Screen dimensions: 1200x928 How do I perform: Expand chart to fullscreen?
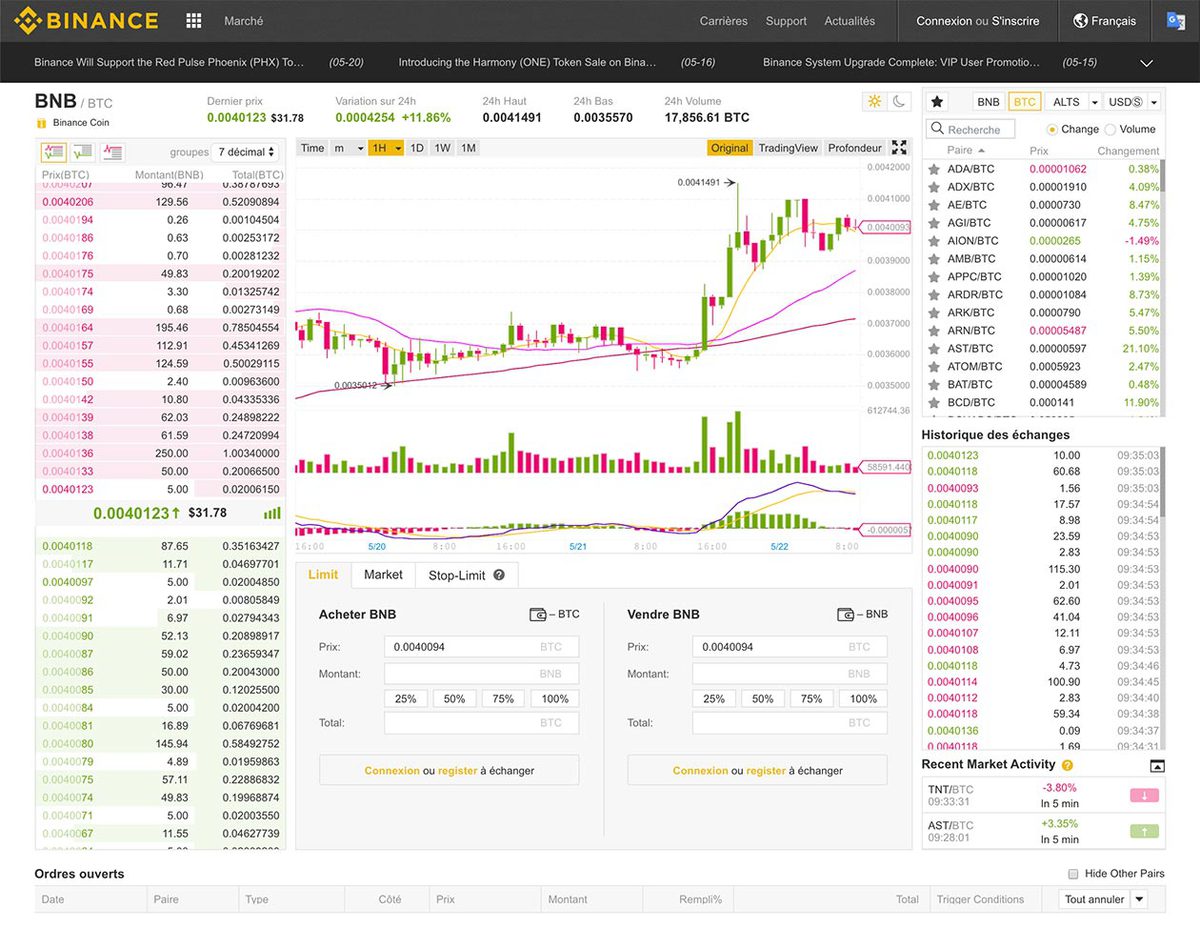(899, 148)
